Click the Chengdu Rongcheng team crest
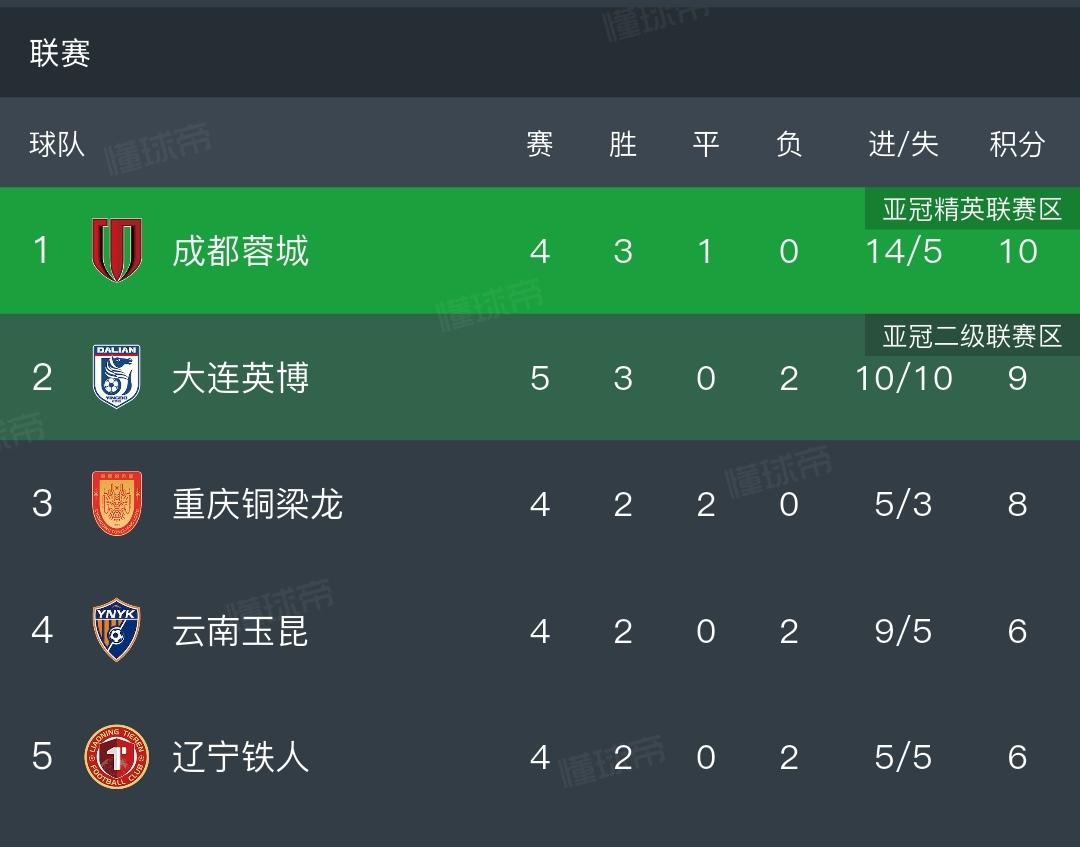This screenshot has height=847, width=1080. coord(117,250)
